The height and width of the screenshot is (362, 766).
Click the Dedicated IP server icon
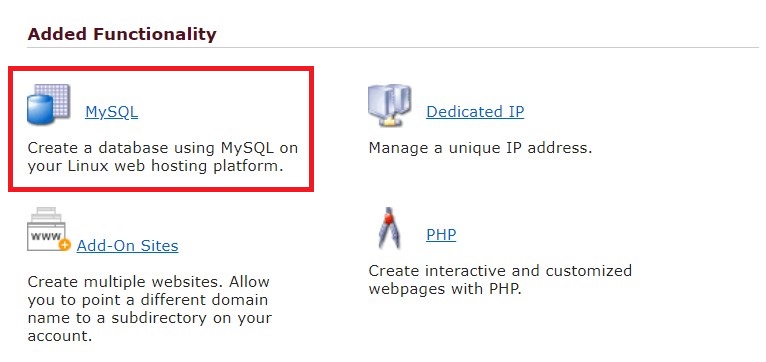point(389,106)
